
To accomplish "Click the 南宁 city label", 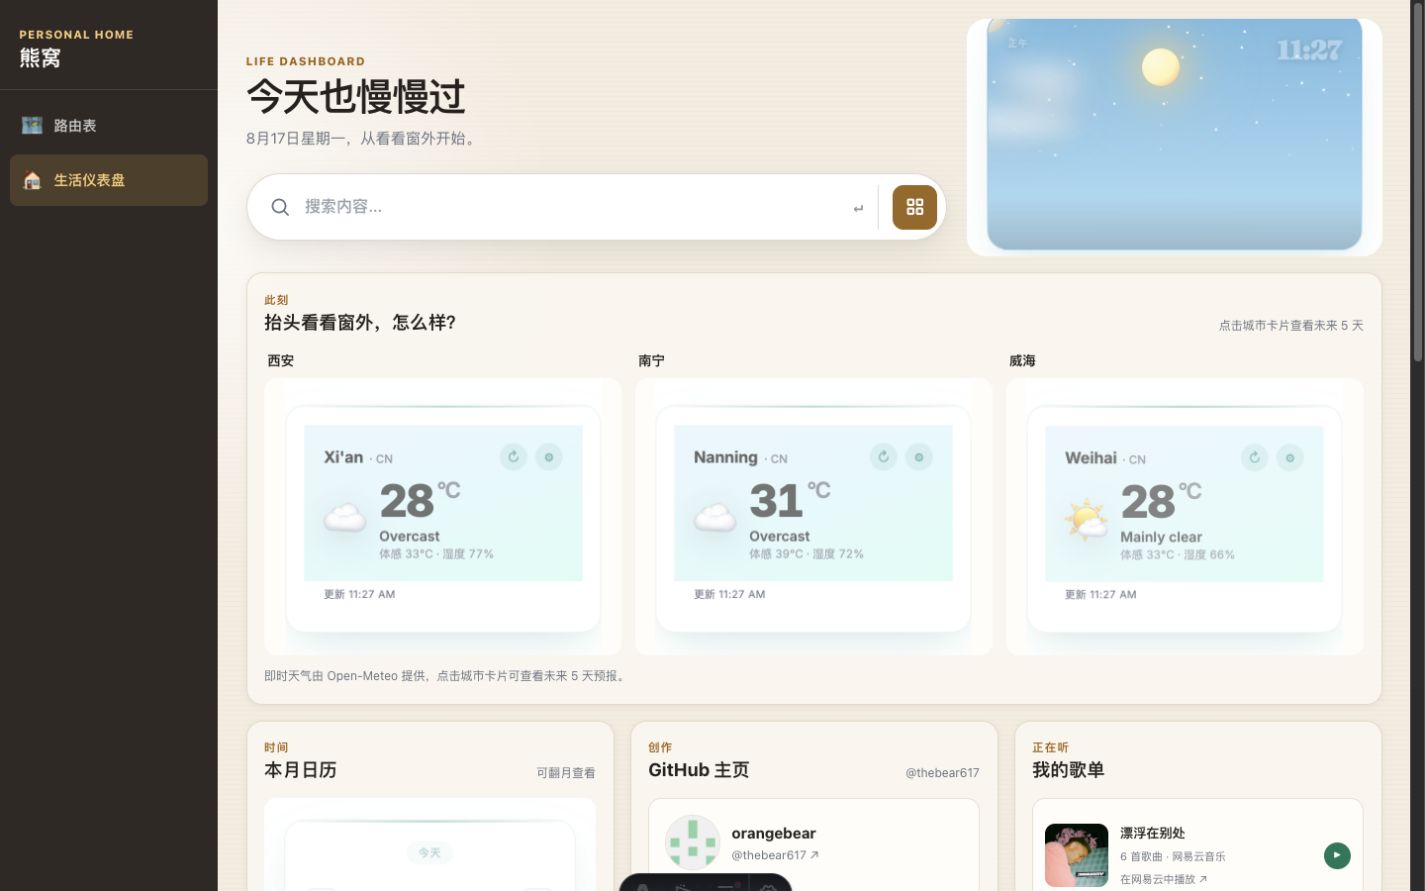I will click(651, 360).
